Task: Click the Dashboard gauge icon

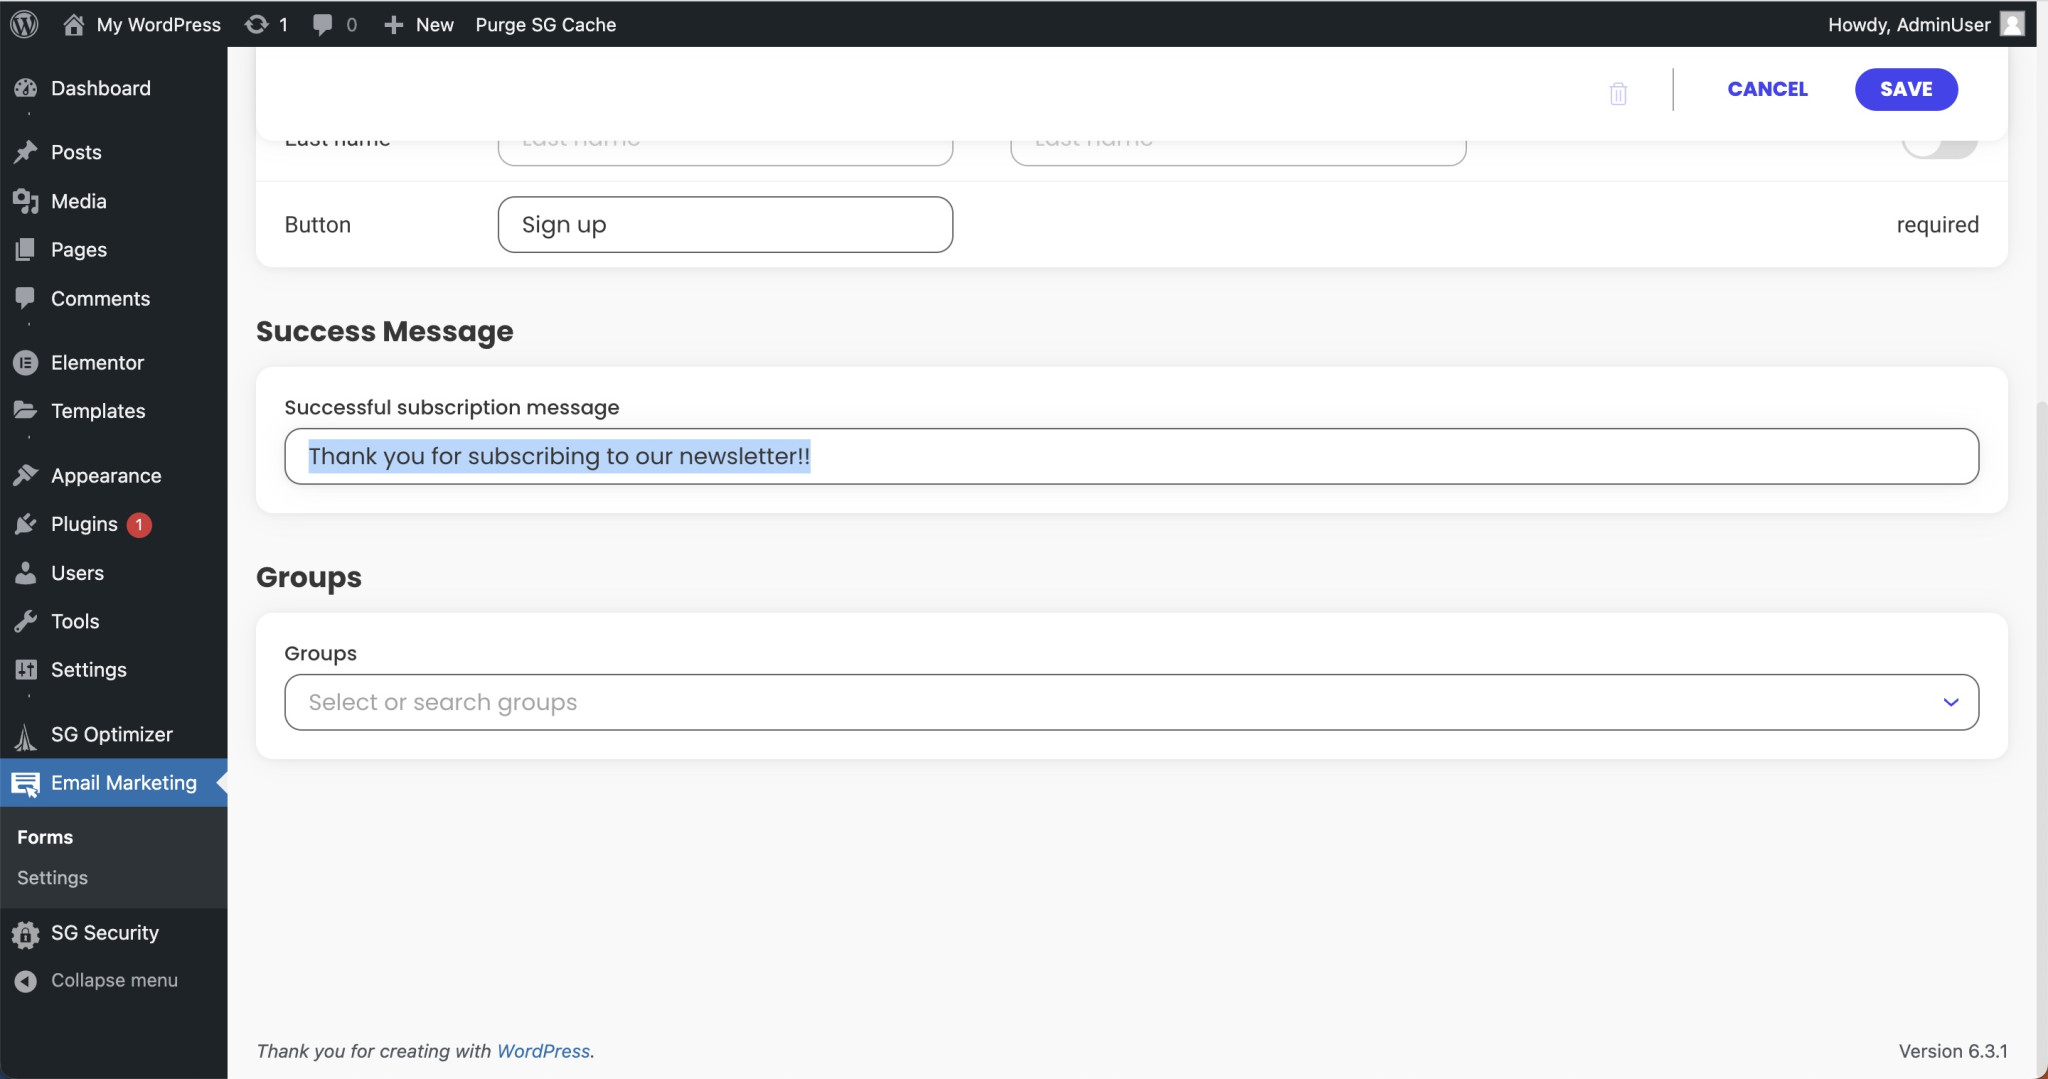Action: point(26,88)
